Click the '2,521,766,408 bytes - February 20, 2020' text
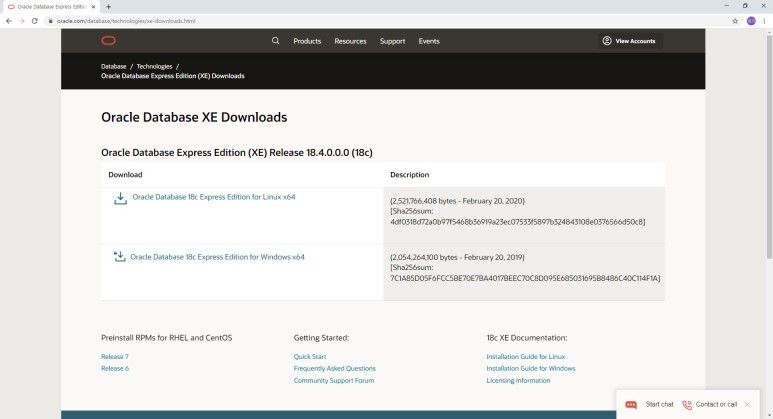Image resolution: width=773 pixels, height=419 pixels. pos(457,201)
